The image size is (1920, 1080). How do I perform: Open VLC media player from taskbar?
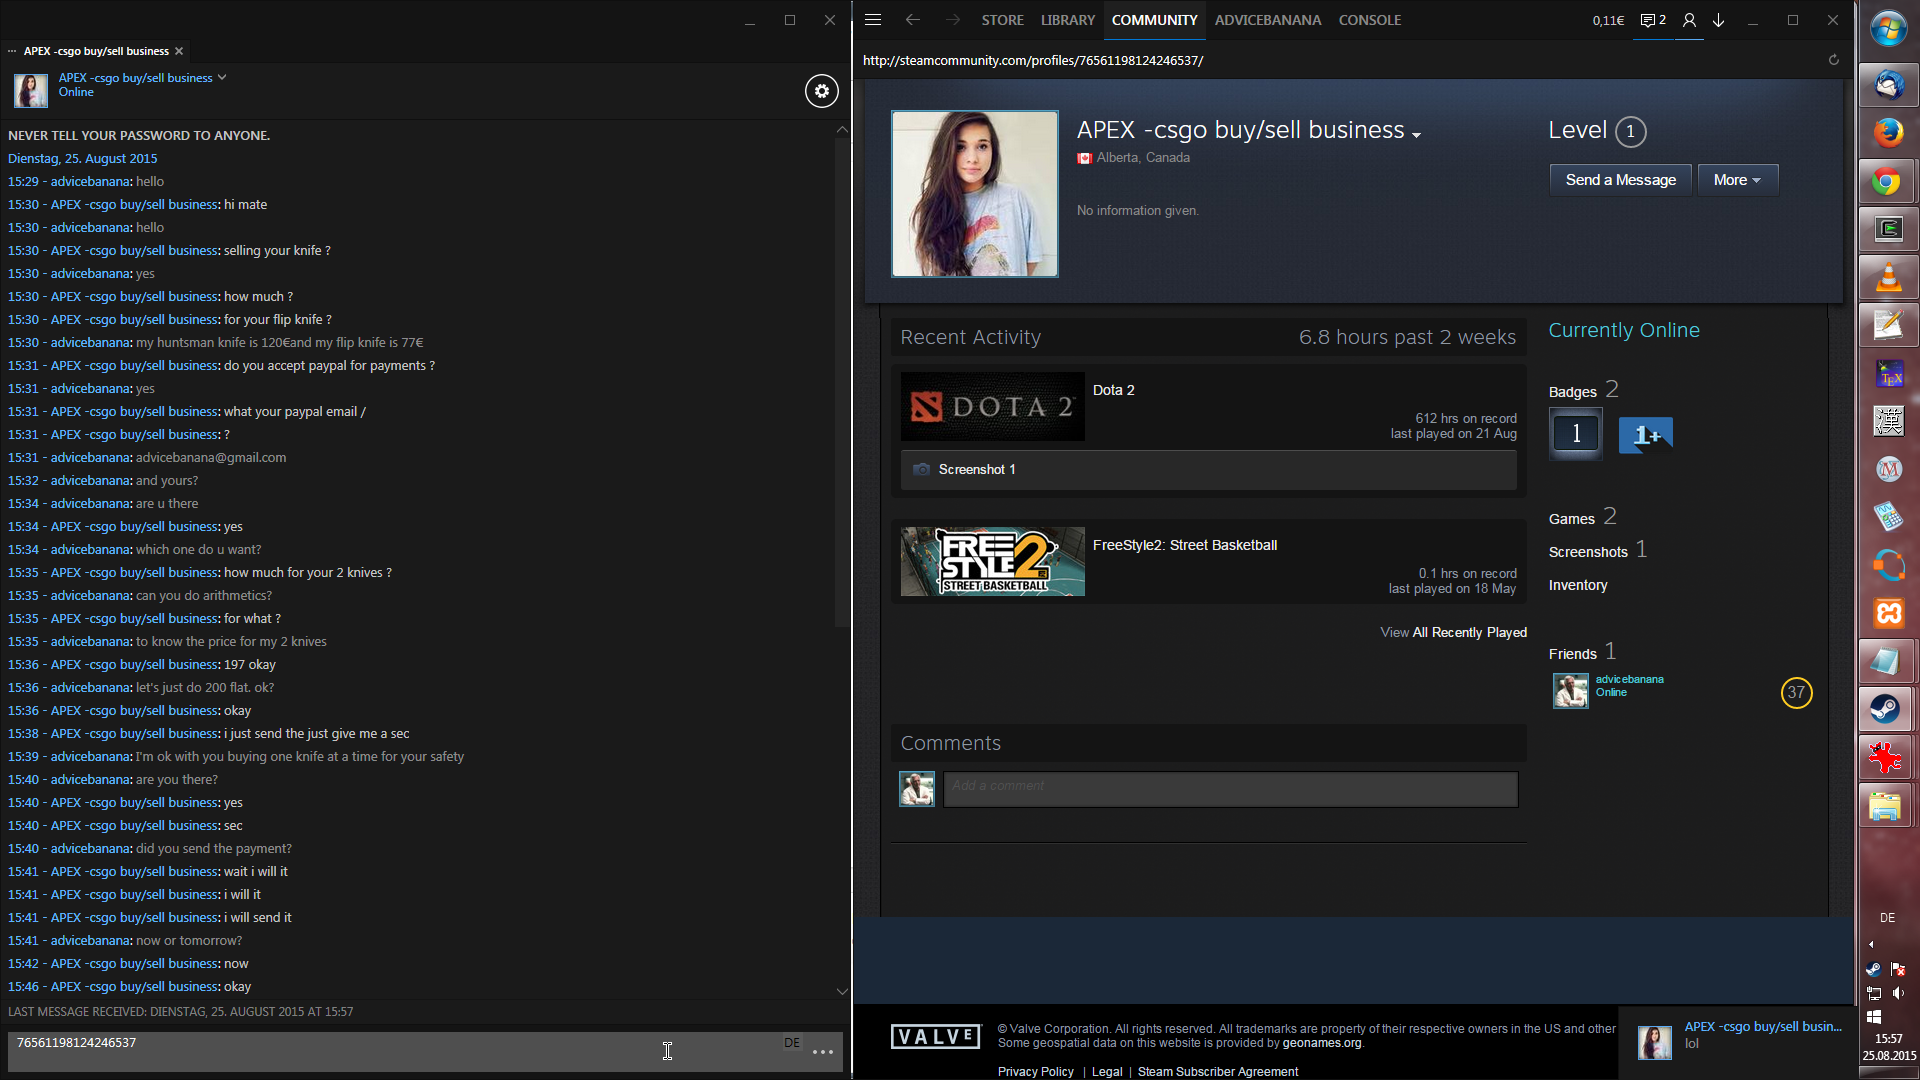1888,277
